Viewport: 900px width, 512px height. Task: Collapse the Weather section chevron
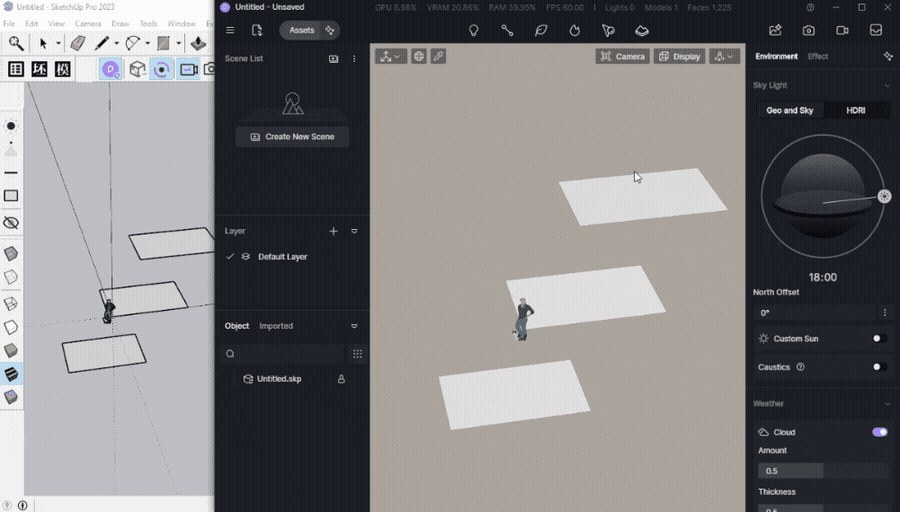pyautogui.click(x=887, y=404)
